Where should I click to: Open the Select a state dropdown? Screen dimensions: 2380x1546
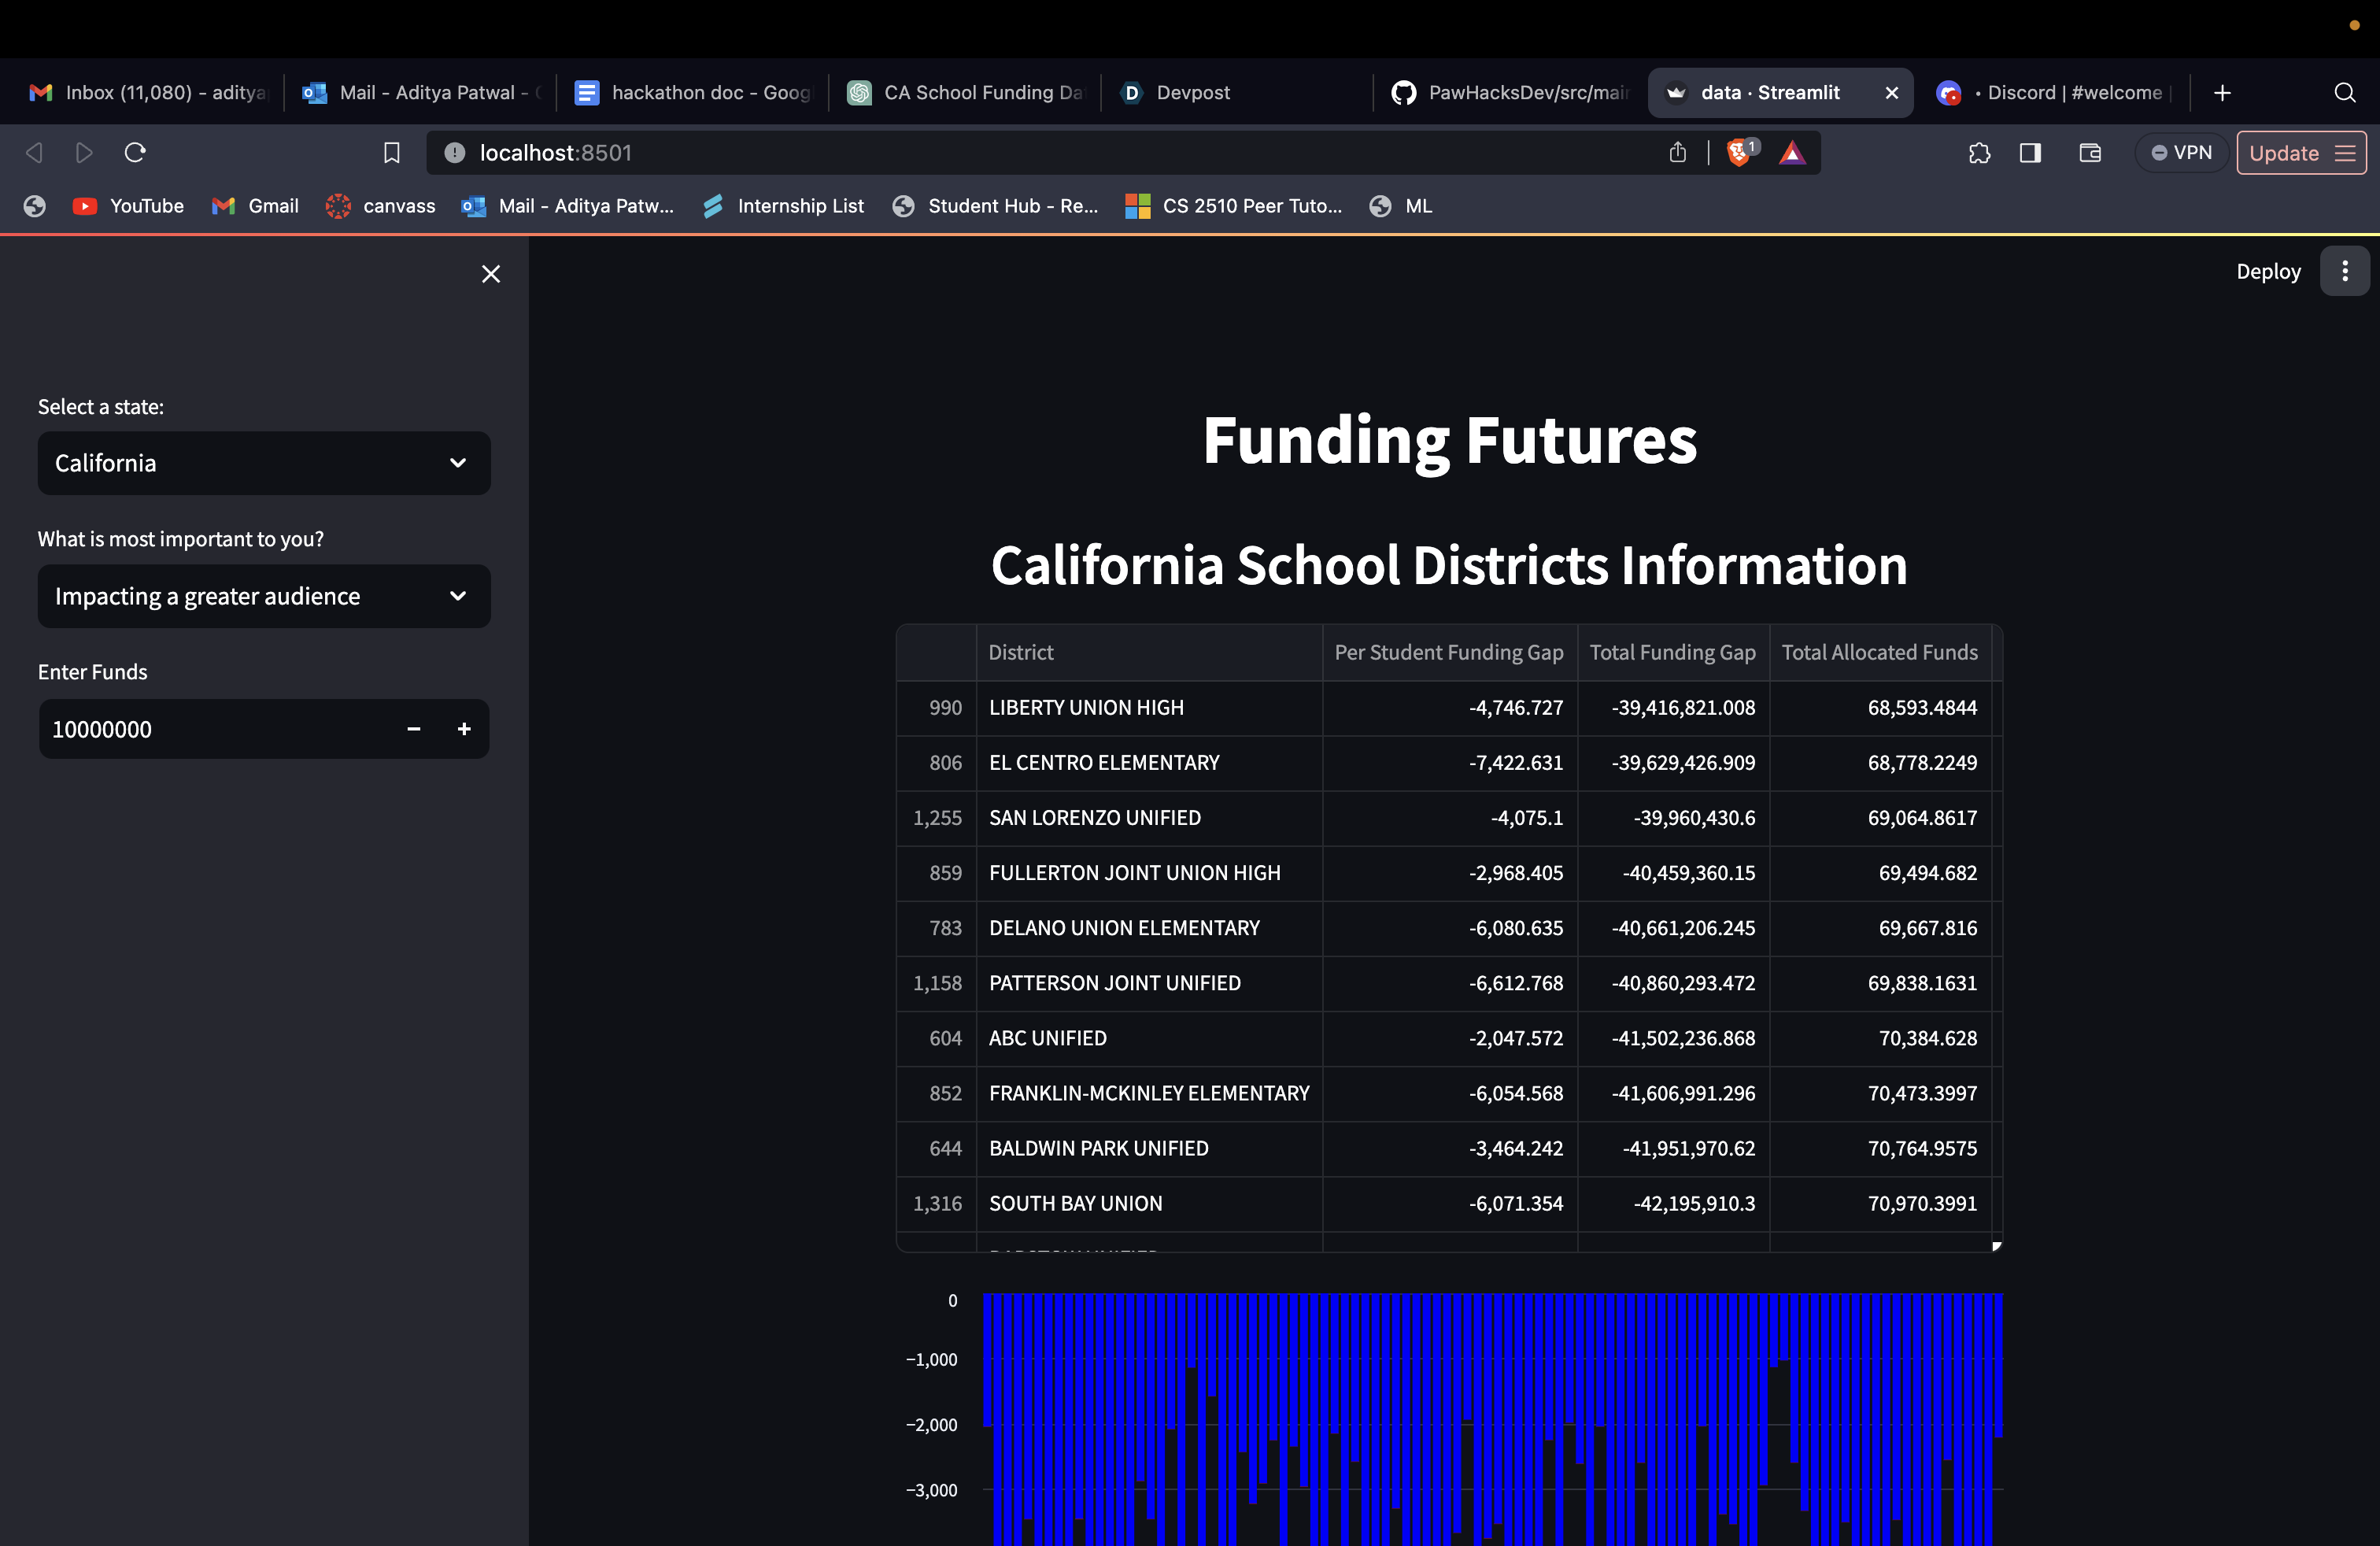(x=263, y=463)
